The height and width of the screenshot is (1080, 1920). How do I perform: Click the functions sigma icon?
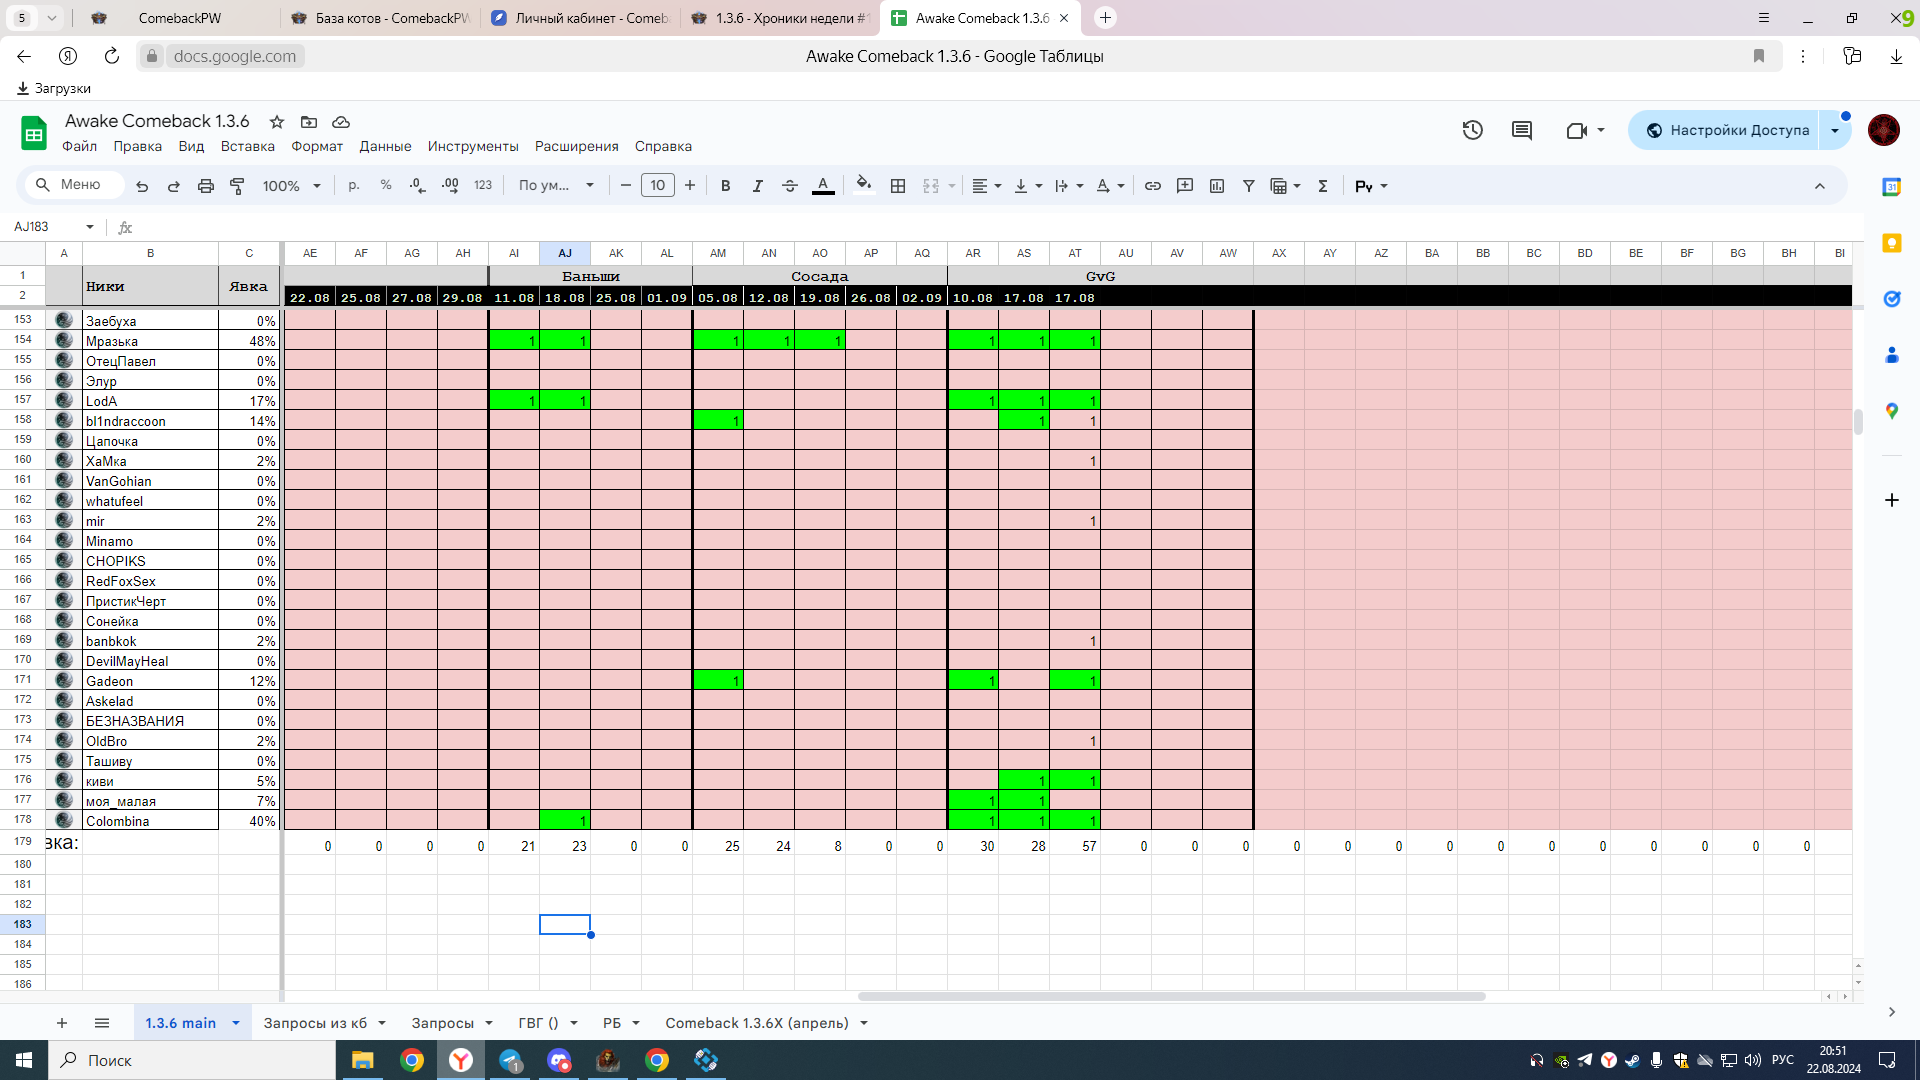click(1322, 186)
